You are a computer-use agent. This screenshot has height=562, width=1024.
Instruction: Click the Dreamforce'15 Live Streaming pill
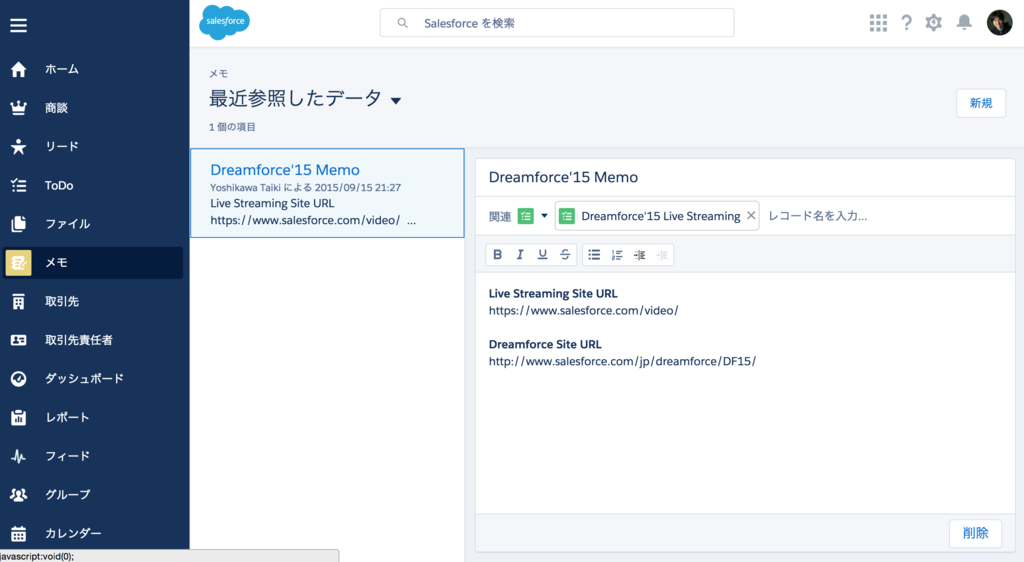click(657, 216)
